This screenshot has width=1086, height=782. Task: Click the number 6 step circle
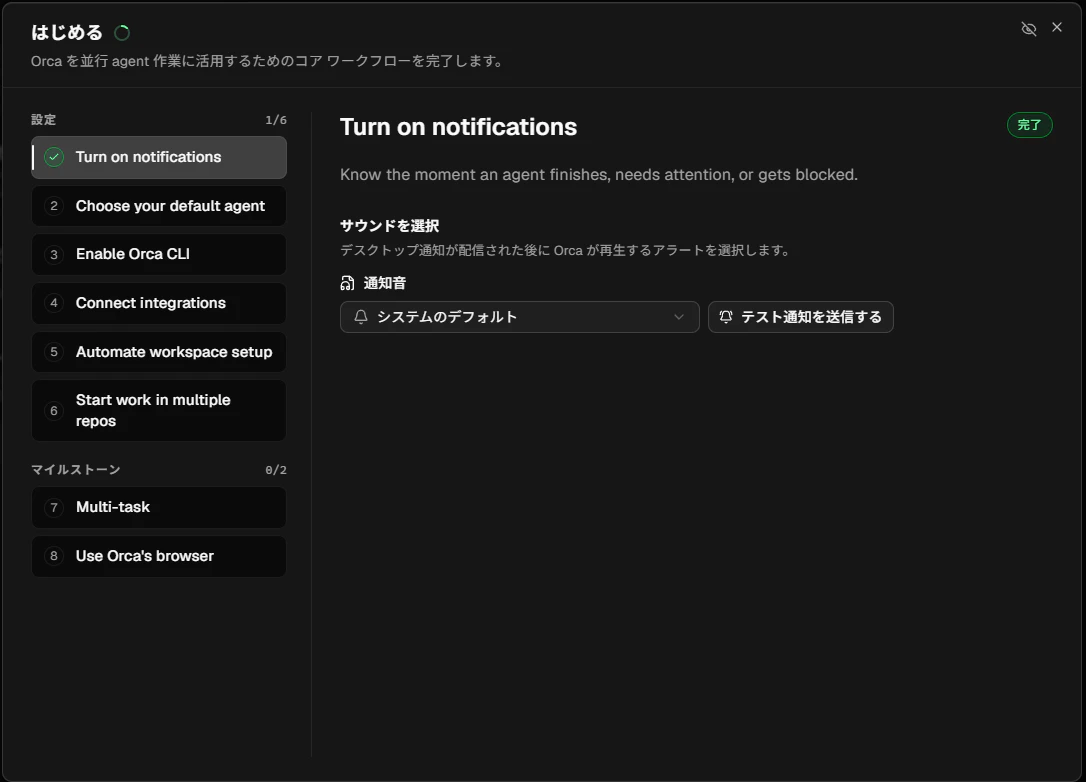click(x=54, y=411)
